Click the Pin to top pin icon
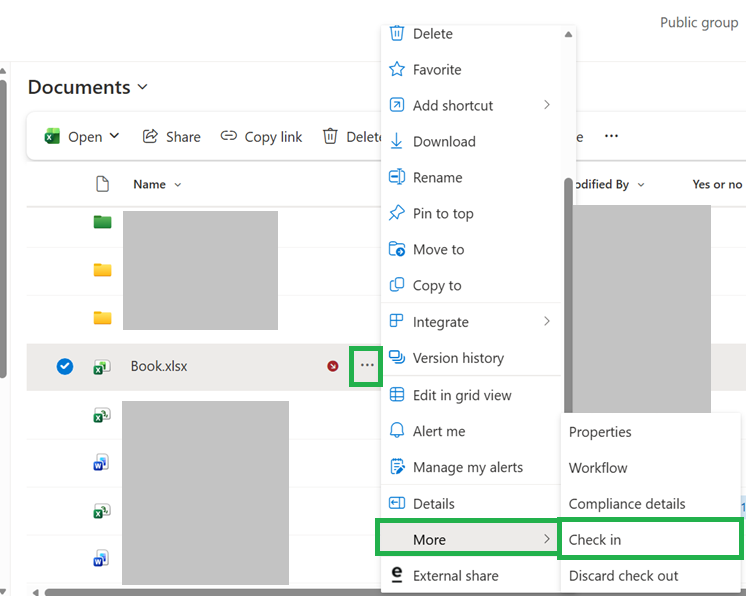The width and height of the screenshot is (746, 596). [397, 213]
